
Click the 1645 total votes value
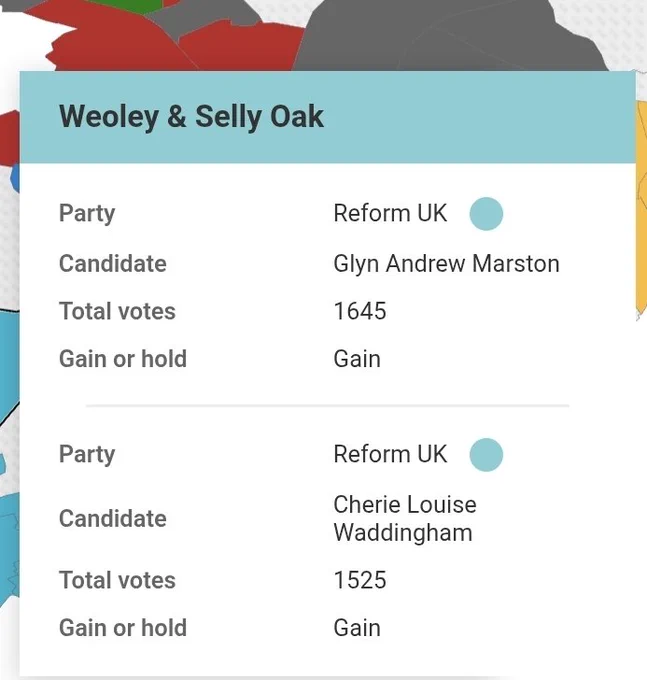360,311
